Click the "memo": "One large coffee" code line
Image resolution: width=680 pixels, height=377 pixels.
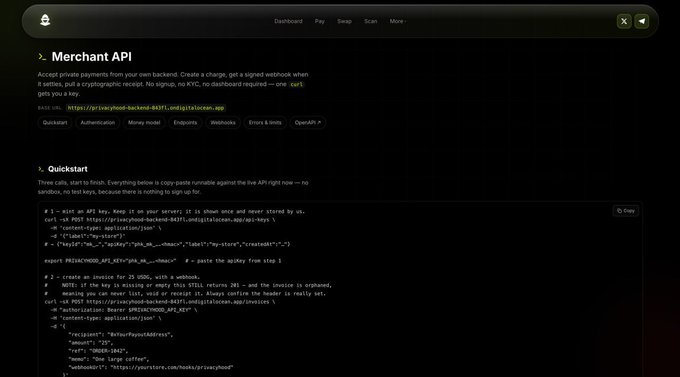point(108,359)
